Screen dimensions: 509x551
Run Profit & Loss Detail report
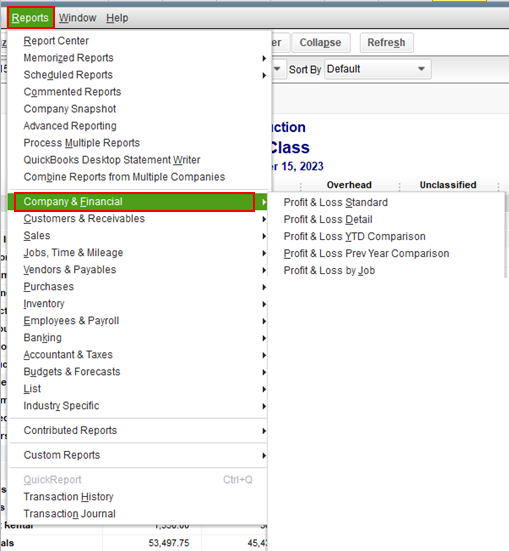[x=386, y=220]
